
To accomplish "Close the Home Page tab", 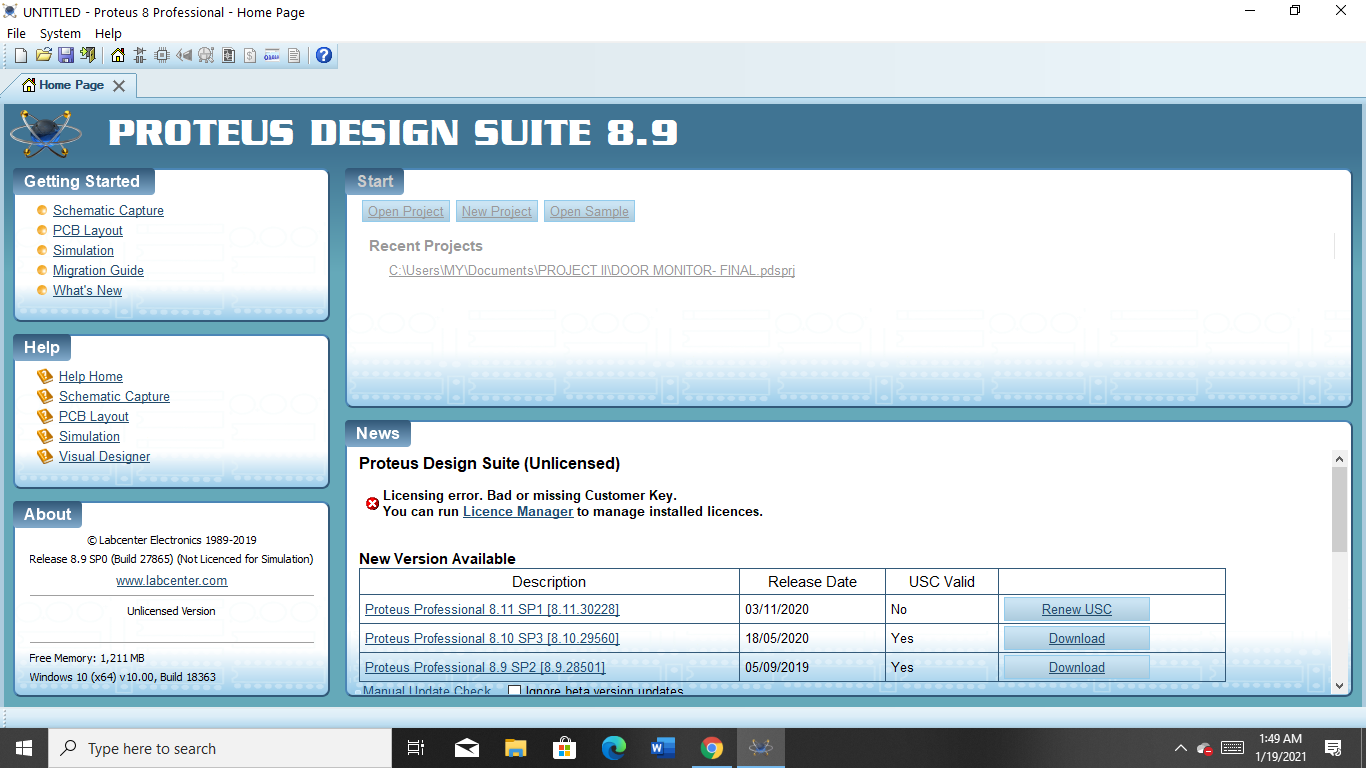I will coord(119,86).
